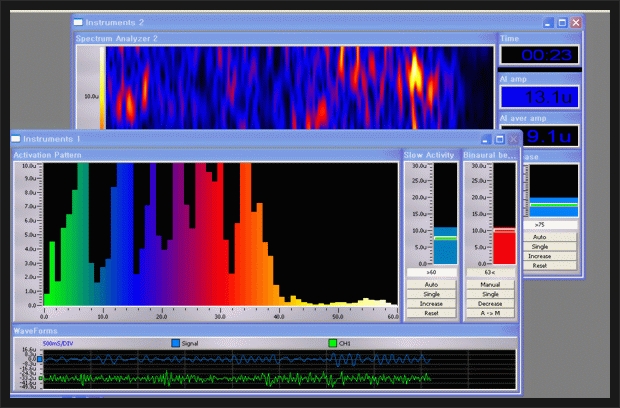The width and height of the screenshot is (620, 408).
Task: Click the Binaural beat red level meter
Action: 505,213
